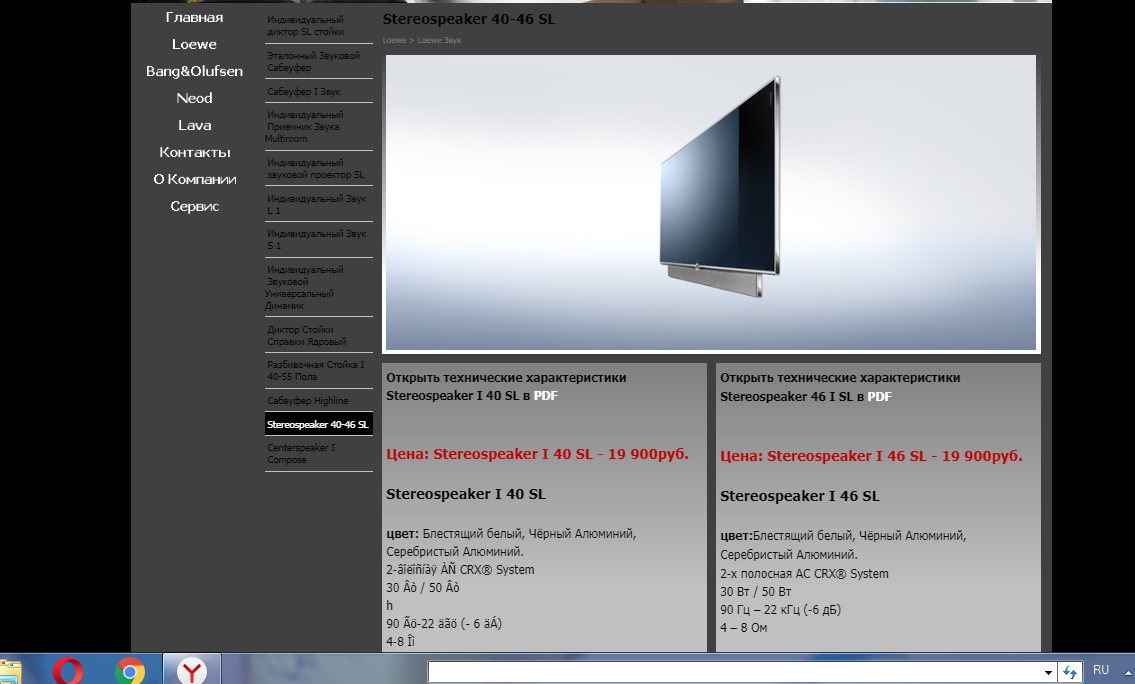Open the Stereospeaker 46 I SL PDF link

click(879, 396)
